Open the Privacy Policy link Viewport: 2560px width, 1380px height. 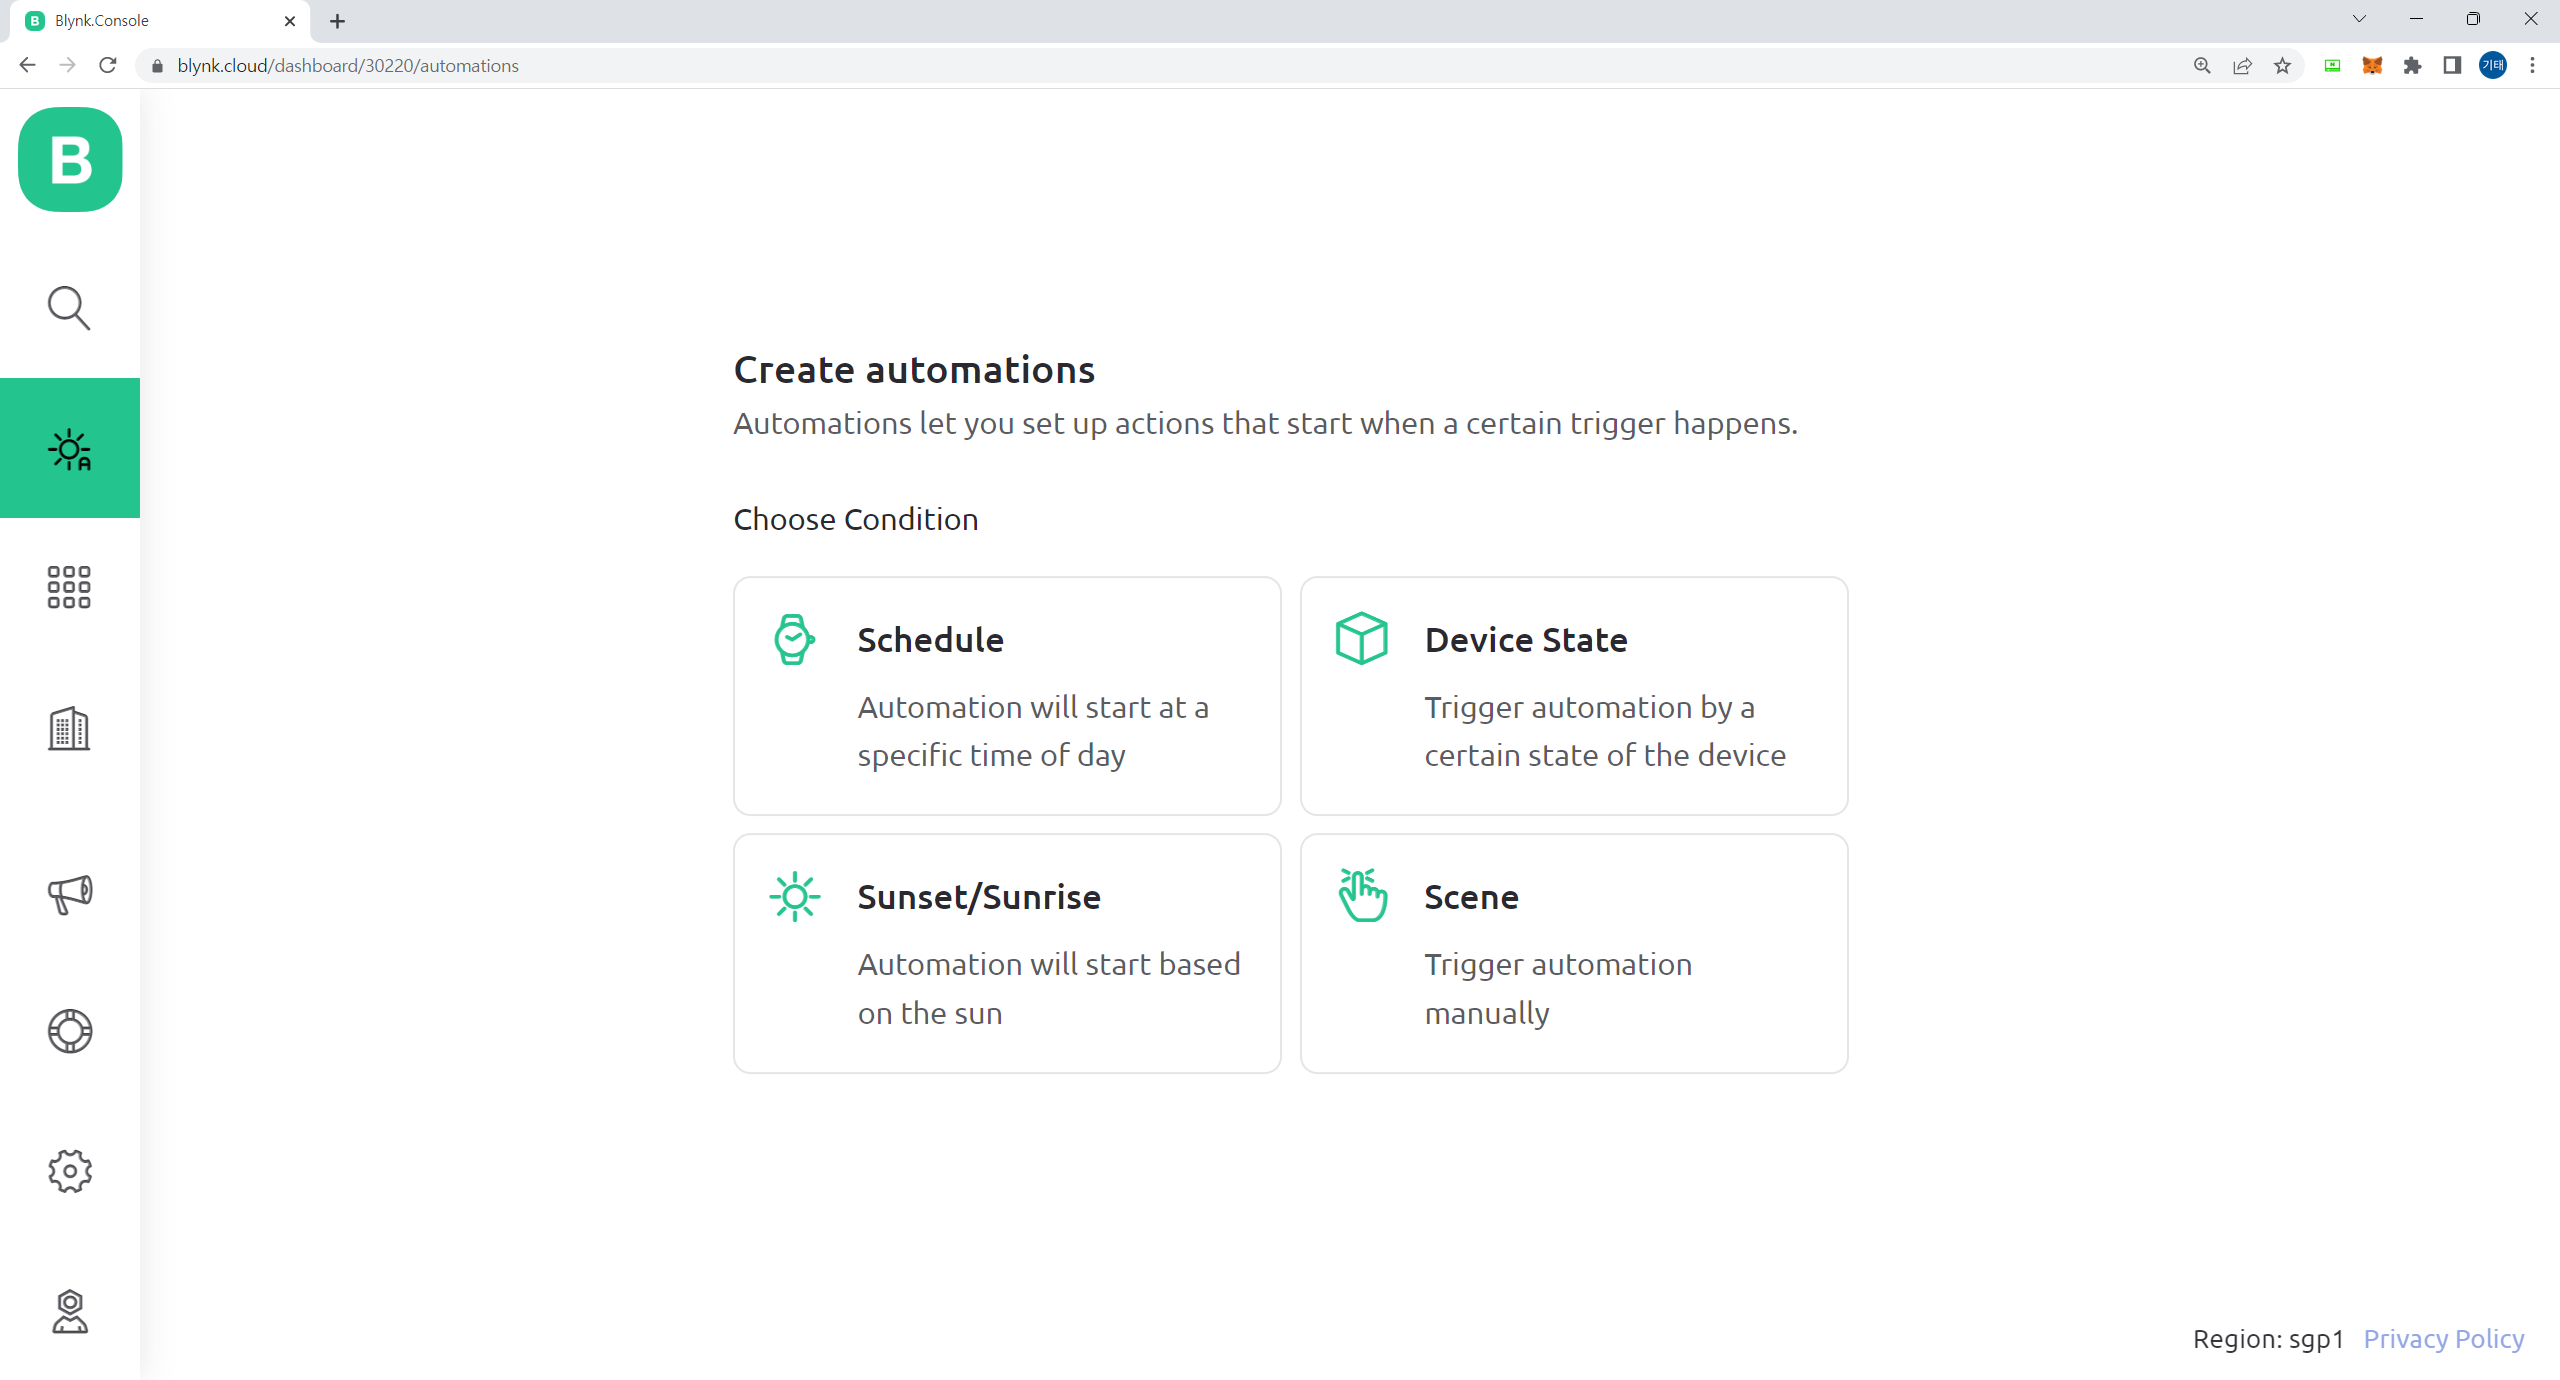[x=2443, y=1339]
